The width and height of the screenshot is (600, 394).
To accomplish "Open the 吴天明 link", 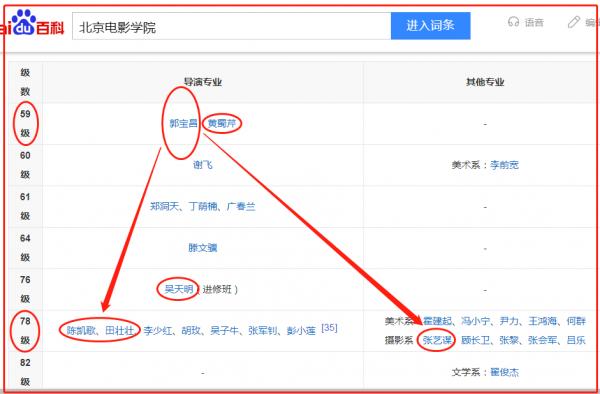I will click(x=178, y=289).
